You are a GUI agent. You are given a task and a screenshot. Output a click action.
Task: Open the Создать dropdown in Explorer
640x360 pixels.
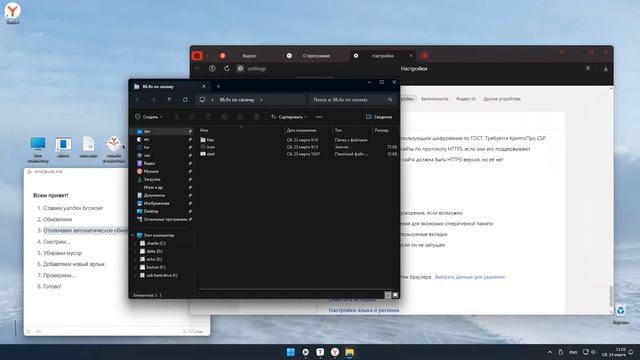coord(149,117)
